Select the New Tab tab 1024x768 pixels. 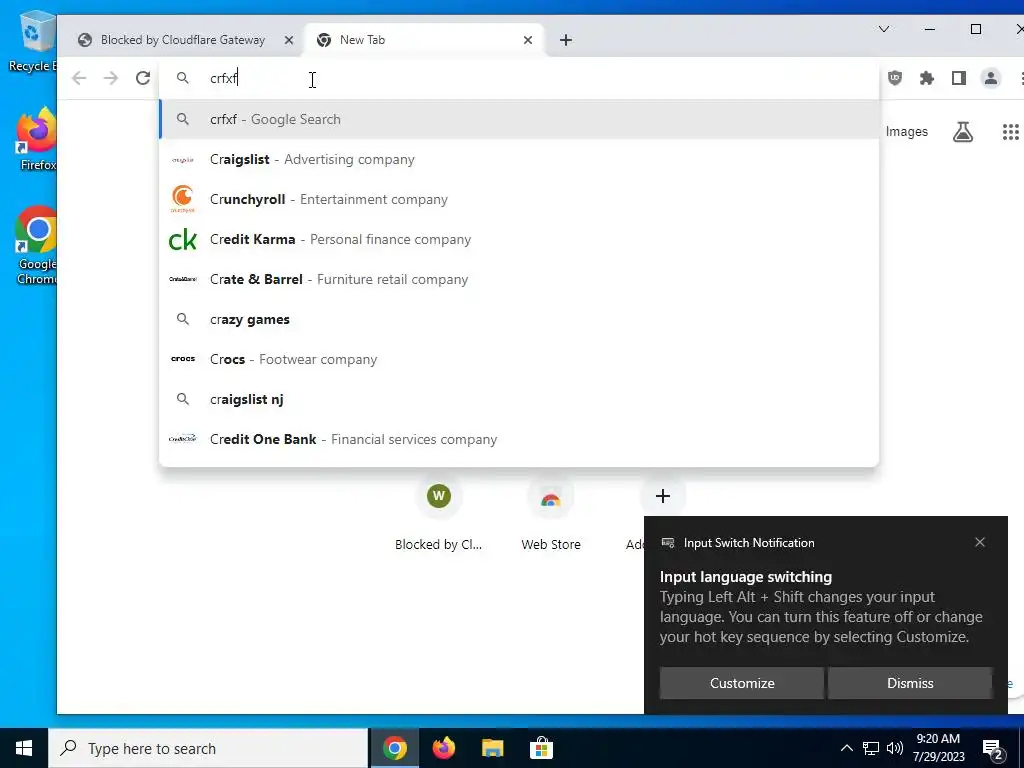click(423, 40)
